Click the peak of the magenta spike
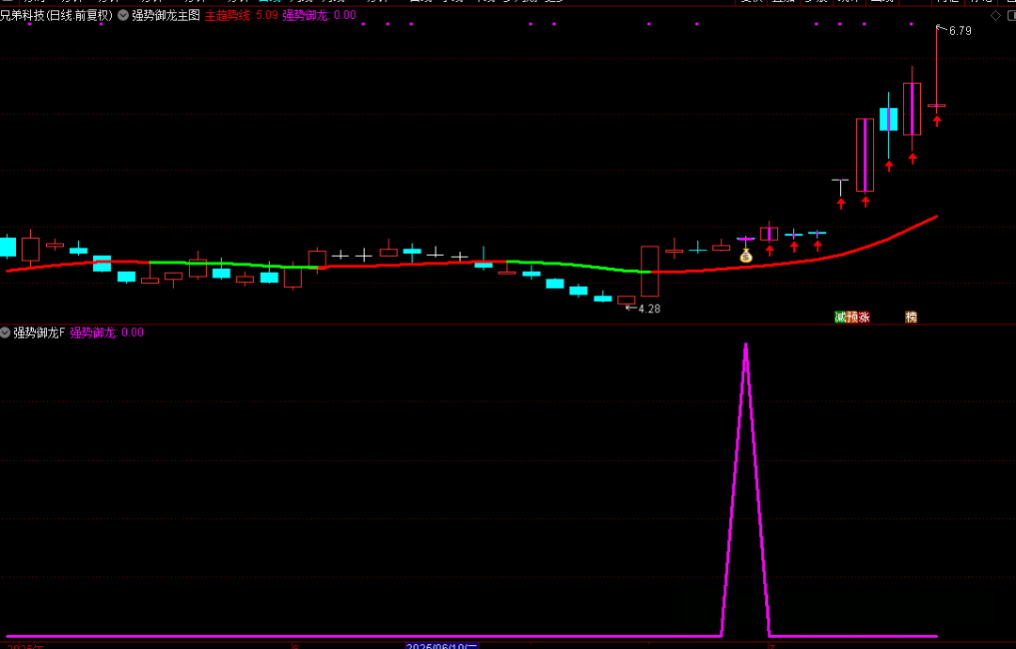This screenshot has width=1016, height=649. pyautogui.click(x=745, y=345)
